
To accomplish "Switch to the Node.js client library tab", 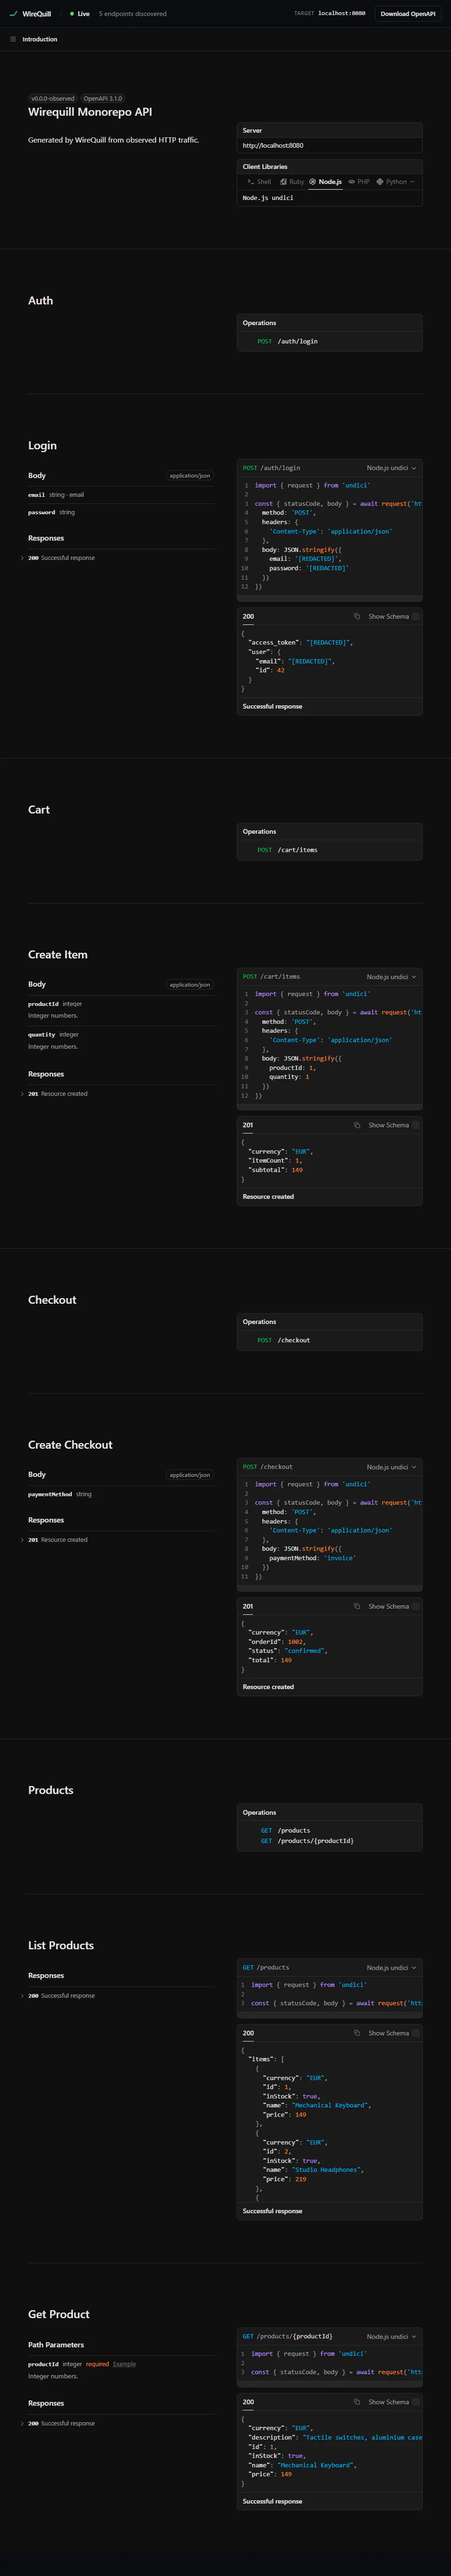I will [325, 182].
